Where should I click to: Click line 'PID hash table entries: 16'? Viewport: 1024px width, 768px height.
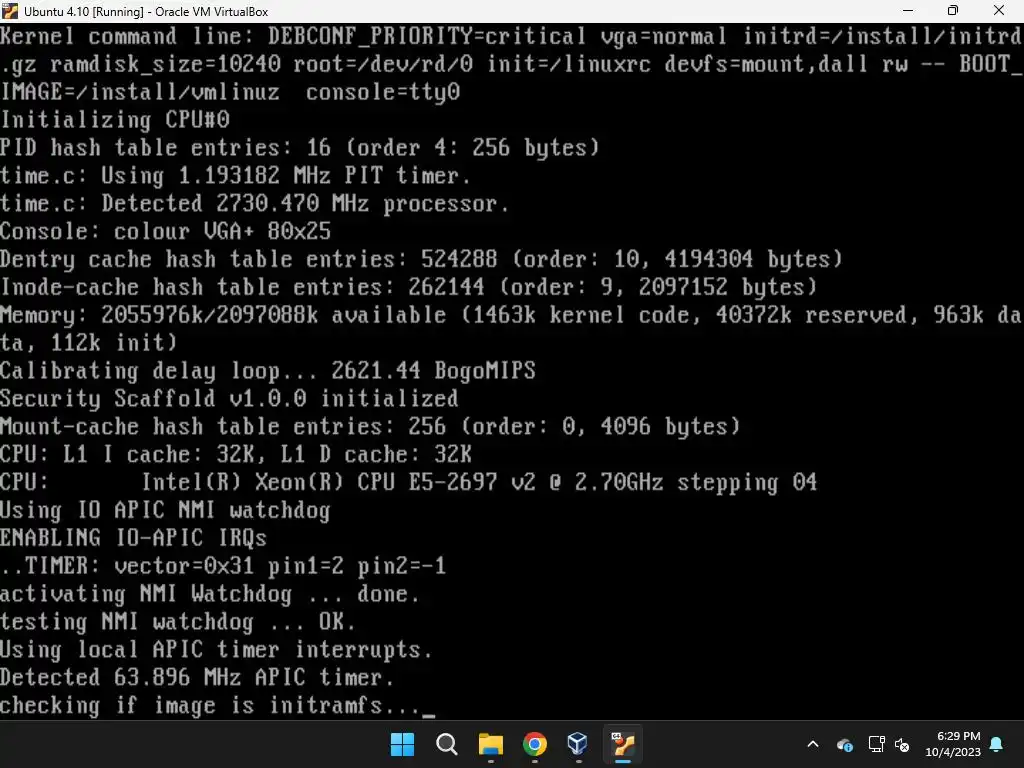(x=165, y=148)
